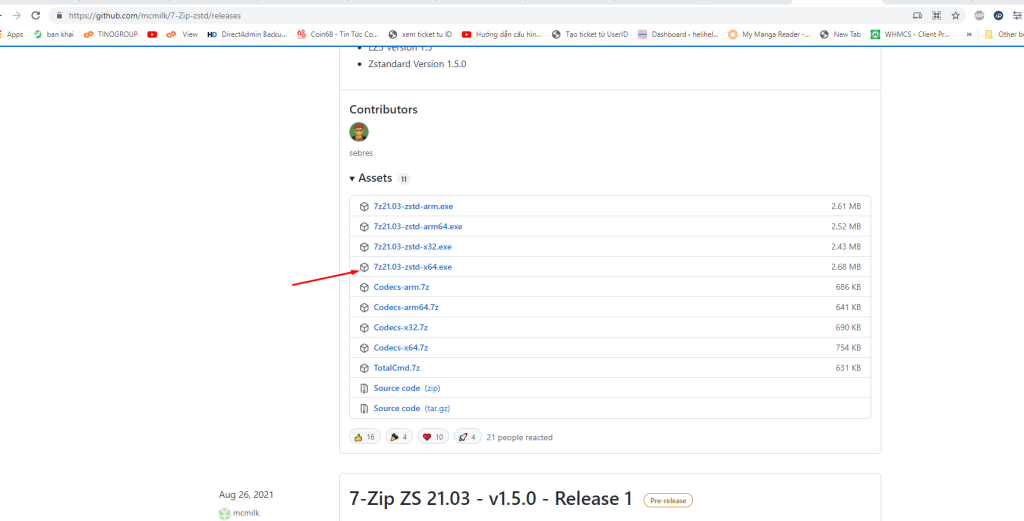
Task: Click the '21 people reacted' text
Action: 520,437
